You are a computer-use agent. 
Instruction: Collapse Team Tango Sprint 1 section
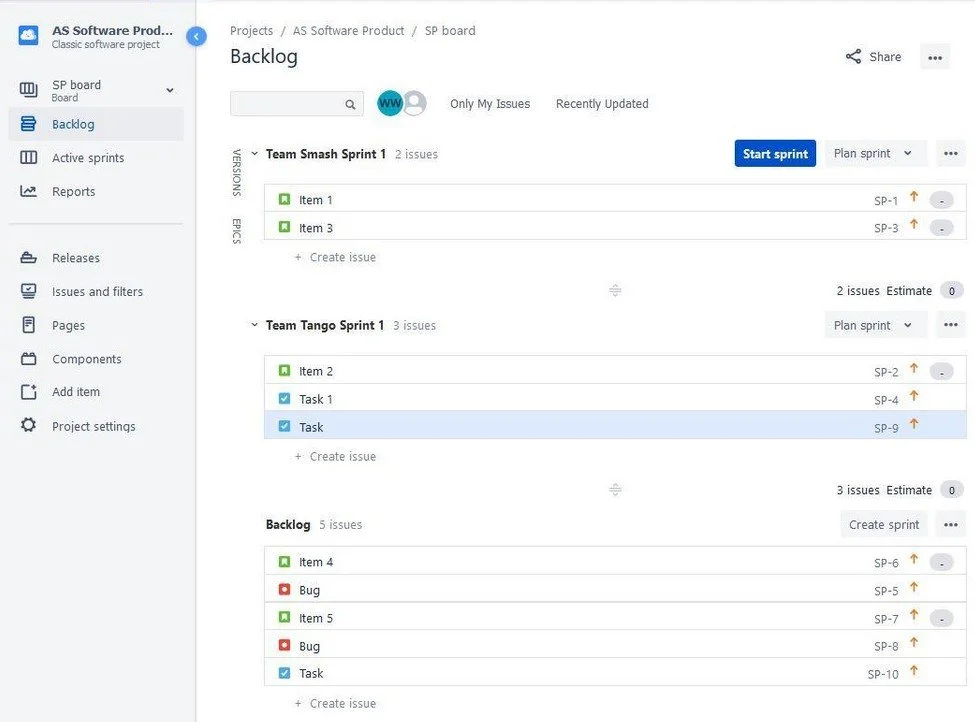click(254, 325)
